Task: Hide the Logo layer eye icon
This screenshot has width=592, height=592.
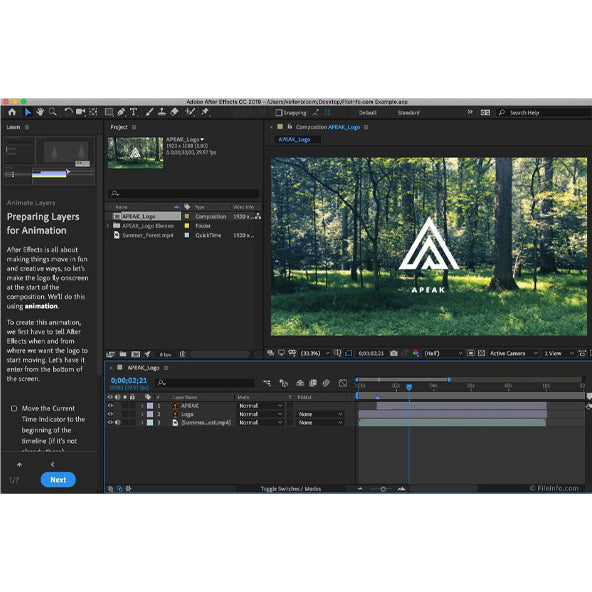Action: point(110,414)
